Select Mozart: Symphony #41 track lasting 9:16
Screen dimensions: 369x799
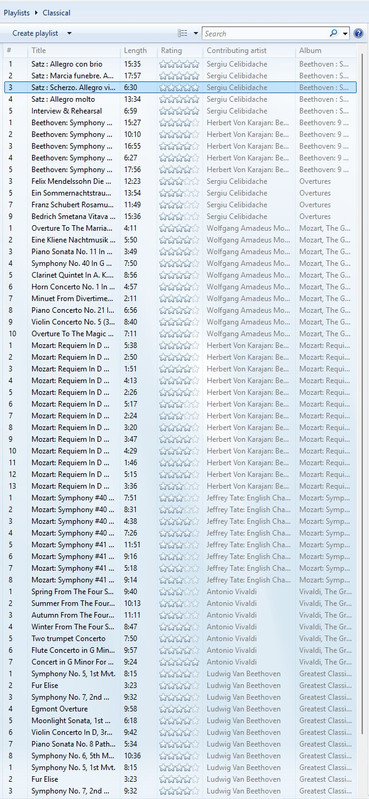(180, 556)
